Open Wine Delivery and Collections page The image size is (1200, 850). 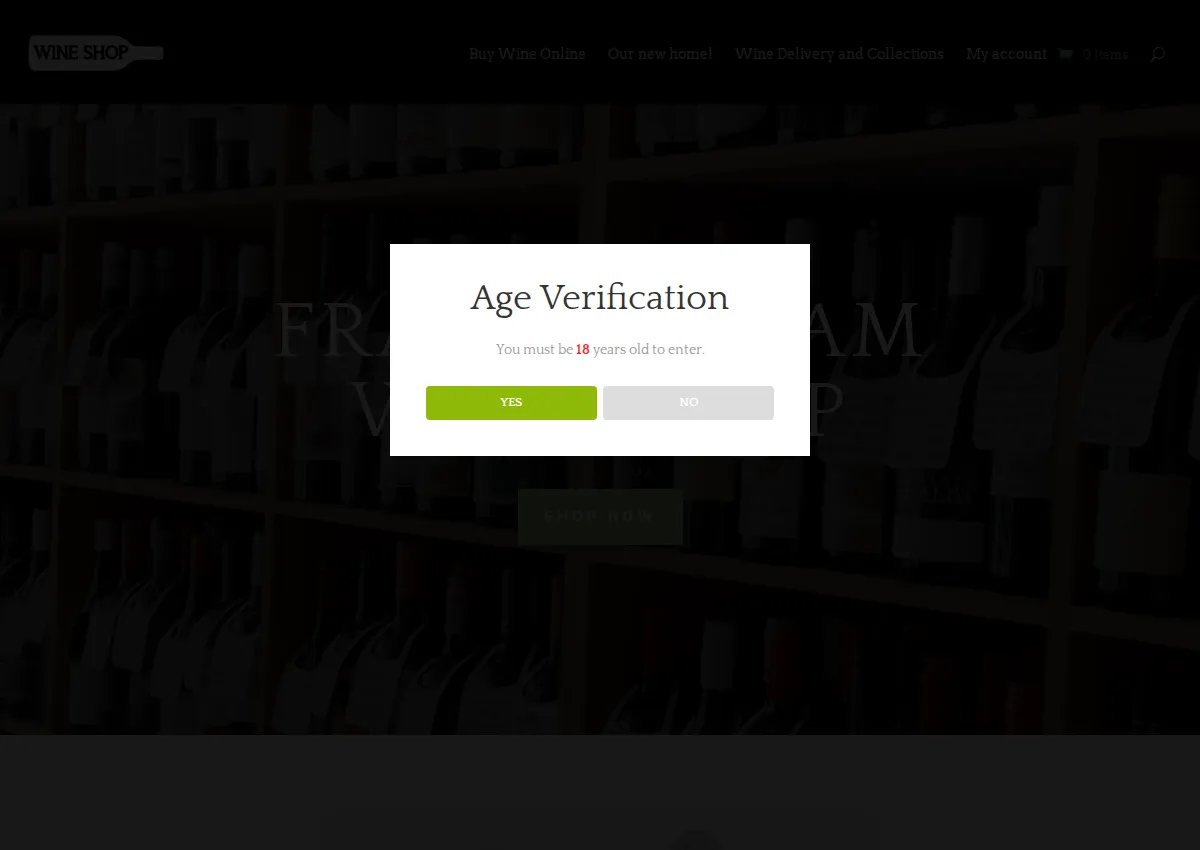coord(839,54)
